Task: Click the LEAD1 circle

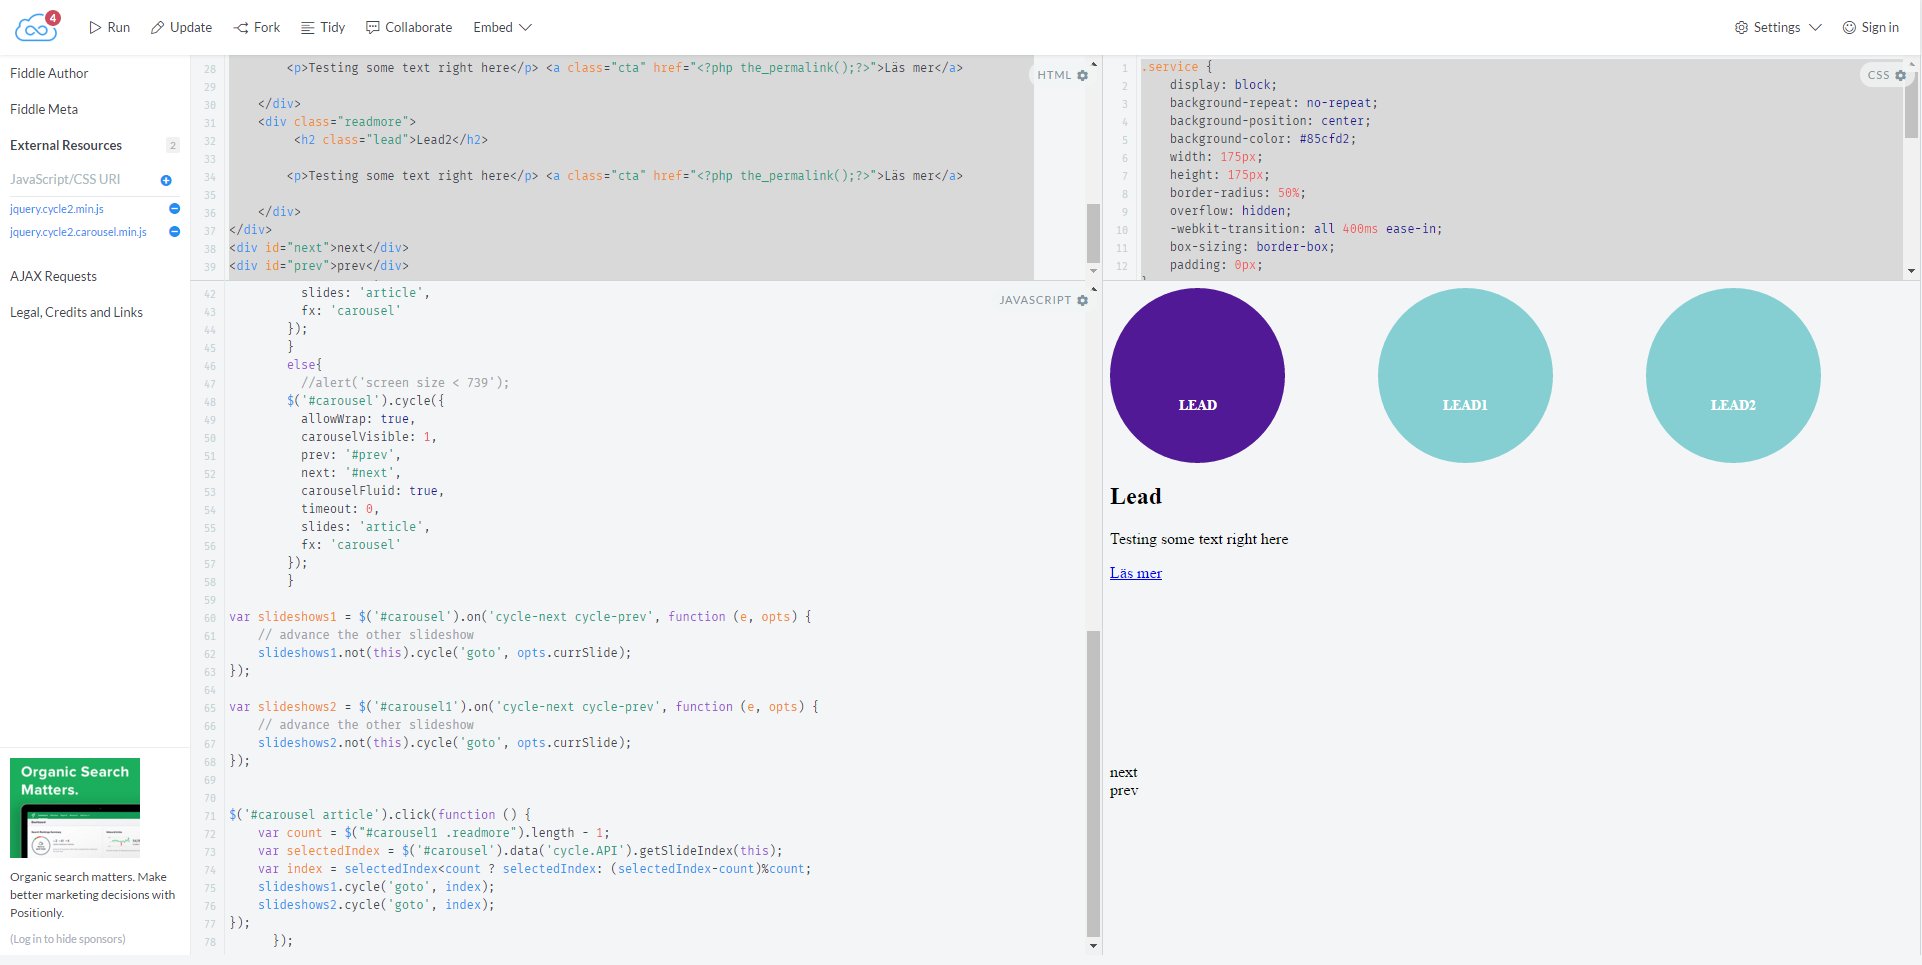Action: [1465, 375]
